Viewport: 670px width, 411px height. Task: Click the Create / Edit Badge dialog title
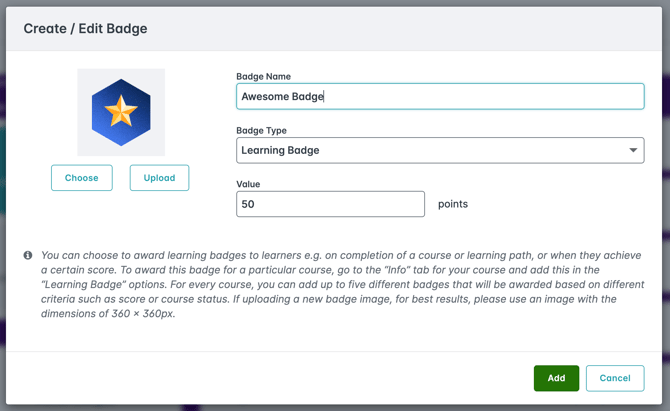coord(85,29)
